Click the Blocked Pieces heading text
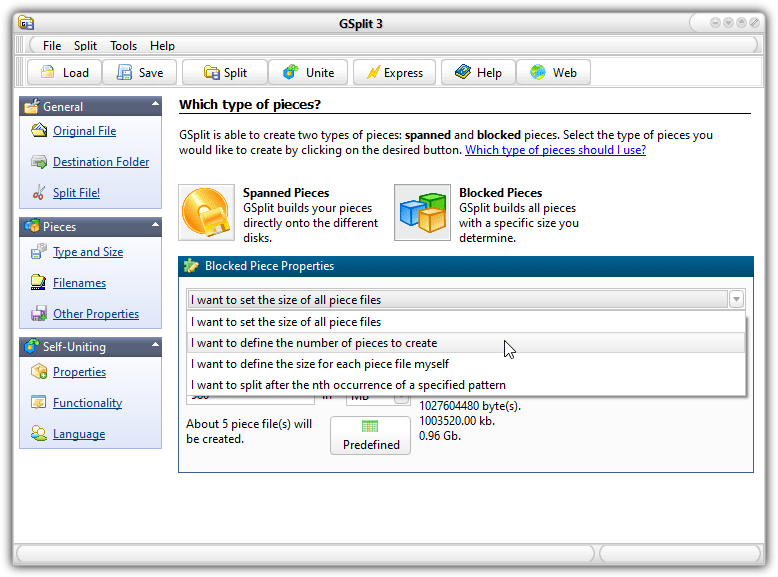Screen dimensions: 778x577 (x=501, y=192)
